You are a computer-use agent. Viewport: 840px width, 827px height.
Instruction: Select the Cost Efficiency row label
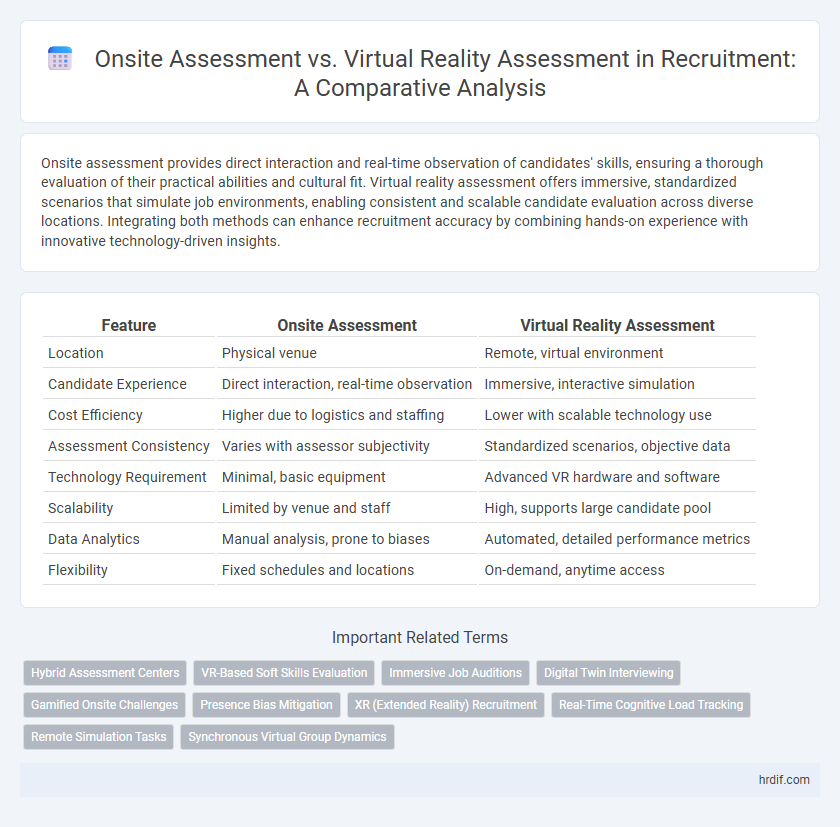(x=95, y=415)
